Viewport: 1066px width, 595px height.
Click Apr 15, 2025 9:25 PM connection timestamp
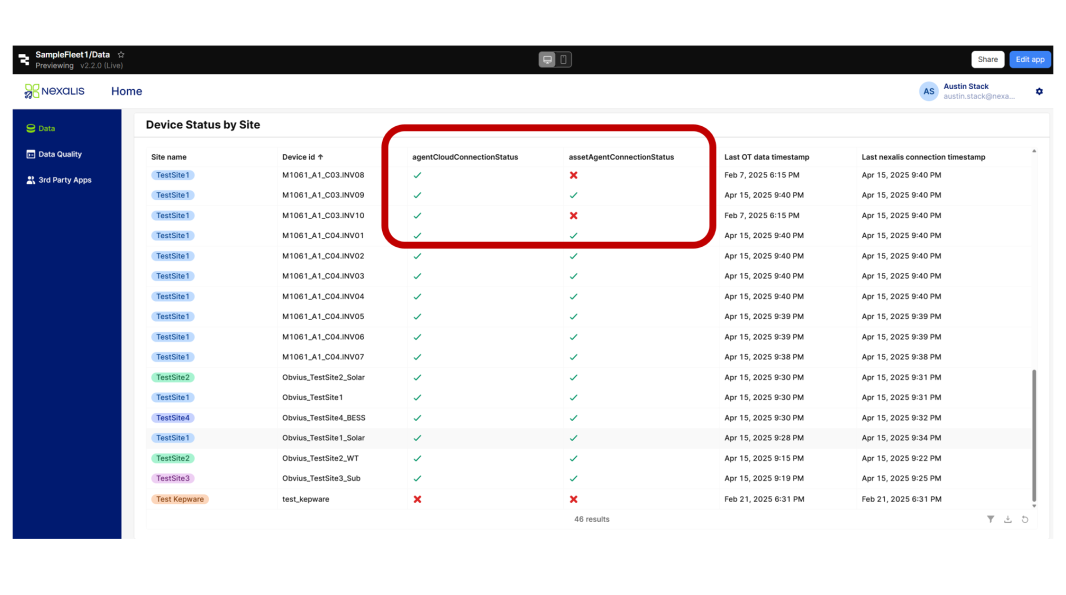tap(901, 479)
